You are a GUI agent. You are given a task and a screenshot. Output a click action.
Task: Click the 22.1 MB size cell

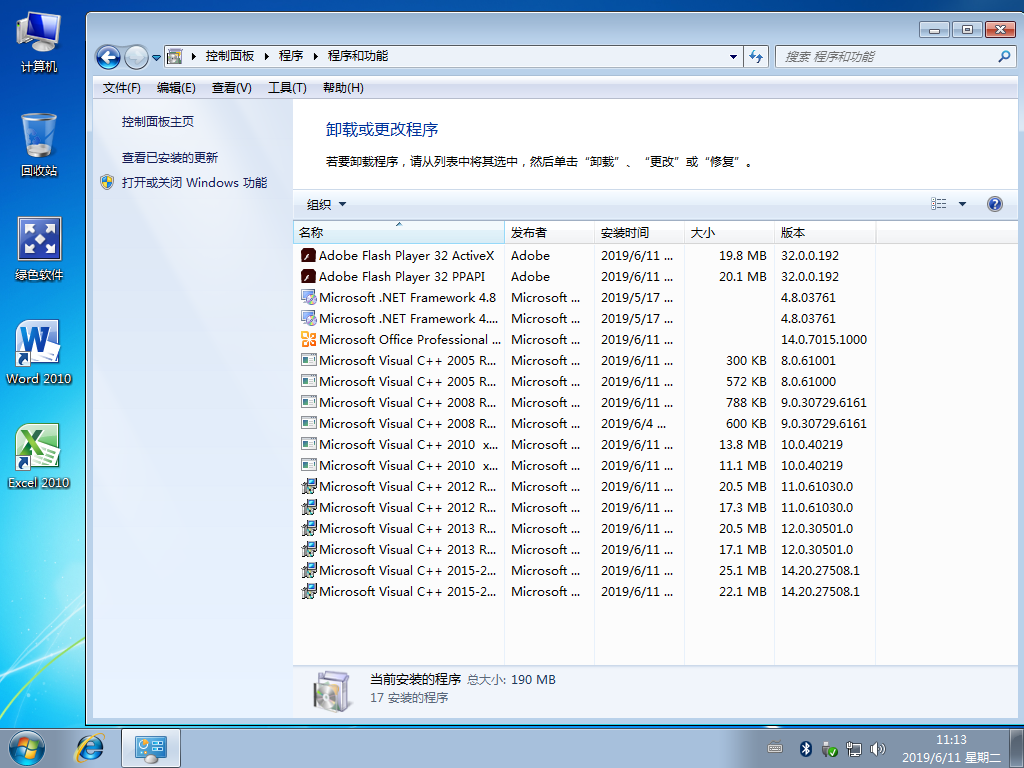[743, 592]
